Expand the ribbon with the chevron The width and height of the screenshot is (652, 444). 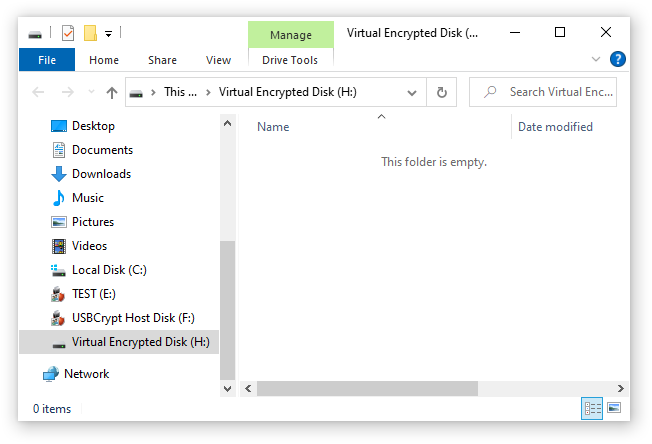pos(595,59)
